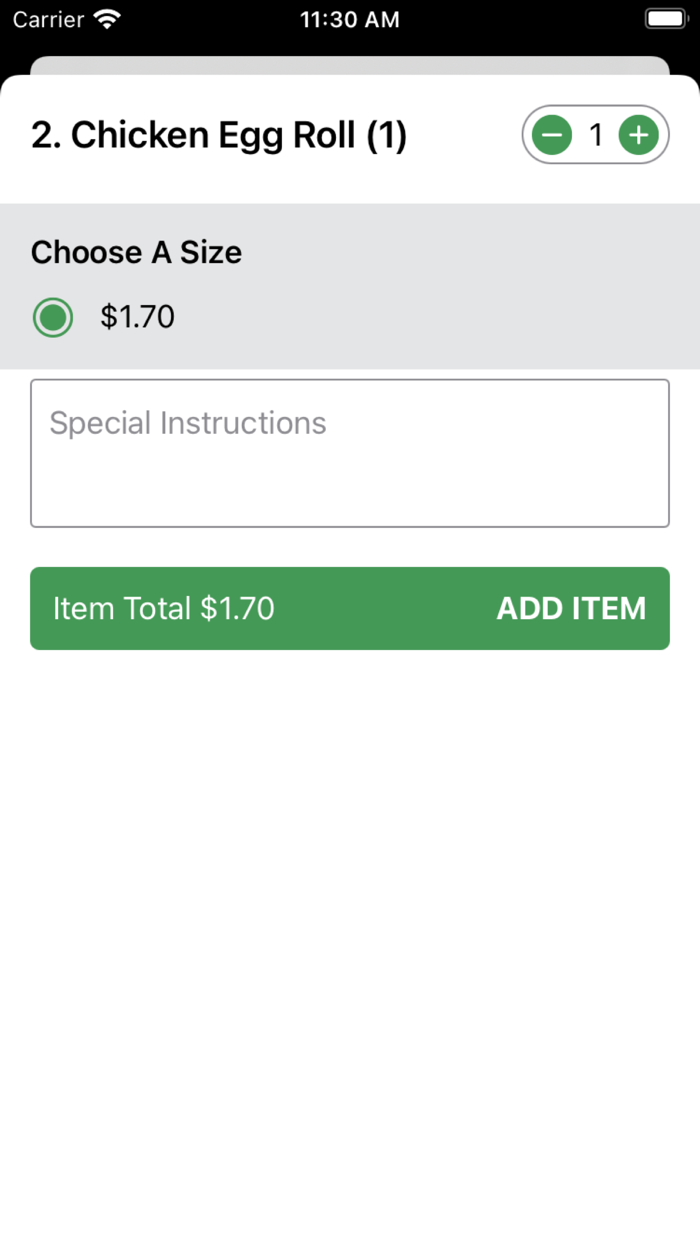Screen dimensions: 700x1244
Task: Click the Carrier text in status bar
Action: [x=48, y=19]
